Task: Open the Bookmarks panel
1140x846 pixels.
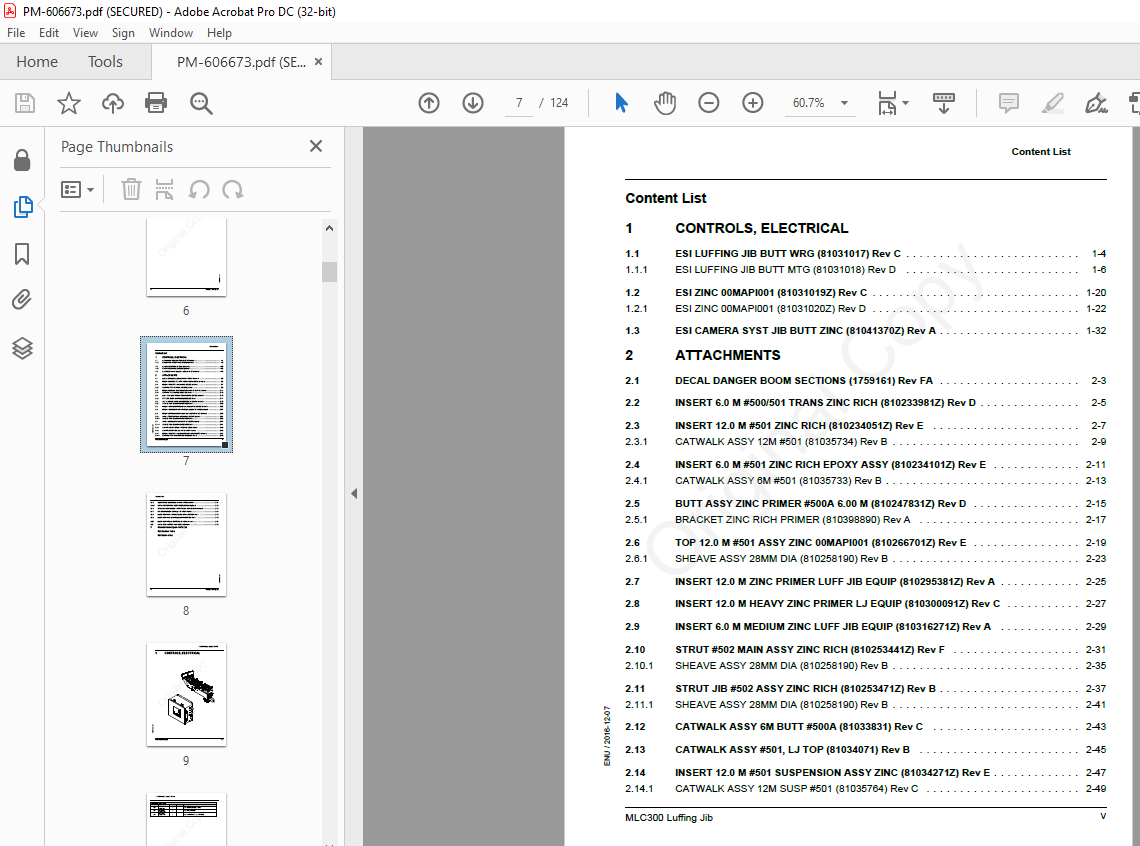Action: coord(22,254)
